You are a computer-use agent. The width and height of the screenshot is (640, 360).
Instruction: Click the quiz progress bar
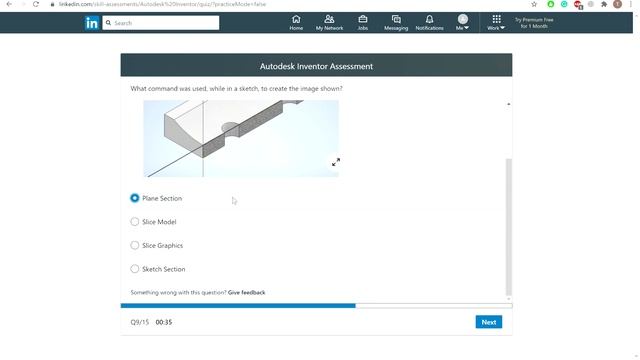[x=316, y=306]
